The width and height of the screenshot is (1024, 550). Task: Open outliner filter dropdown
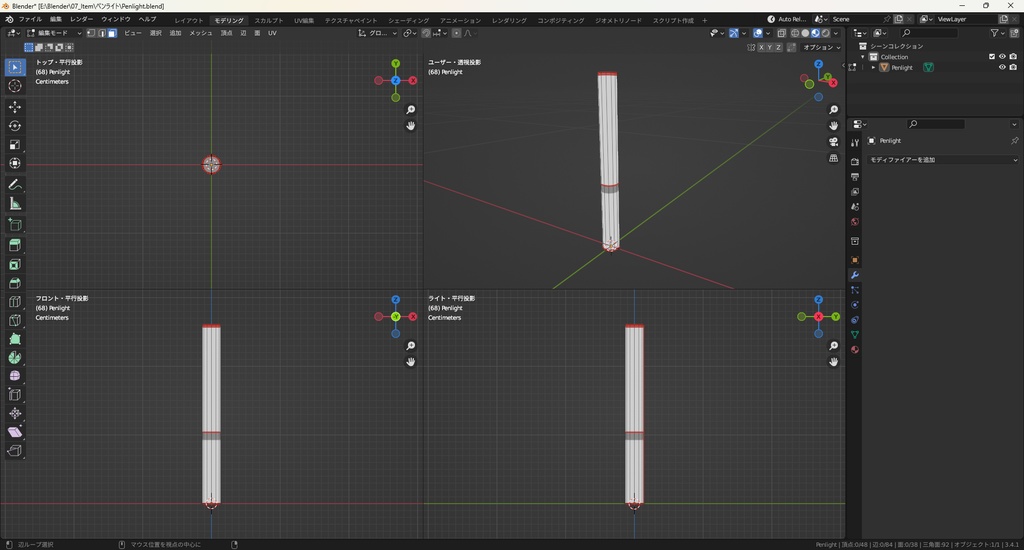point(997,33)
